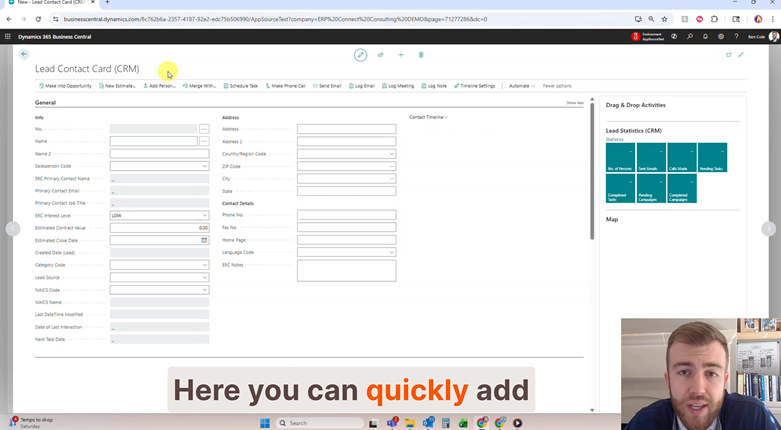Create a new record with the plus icon

tap(401, 55)
